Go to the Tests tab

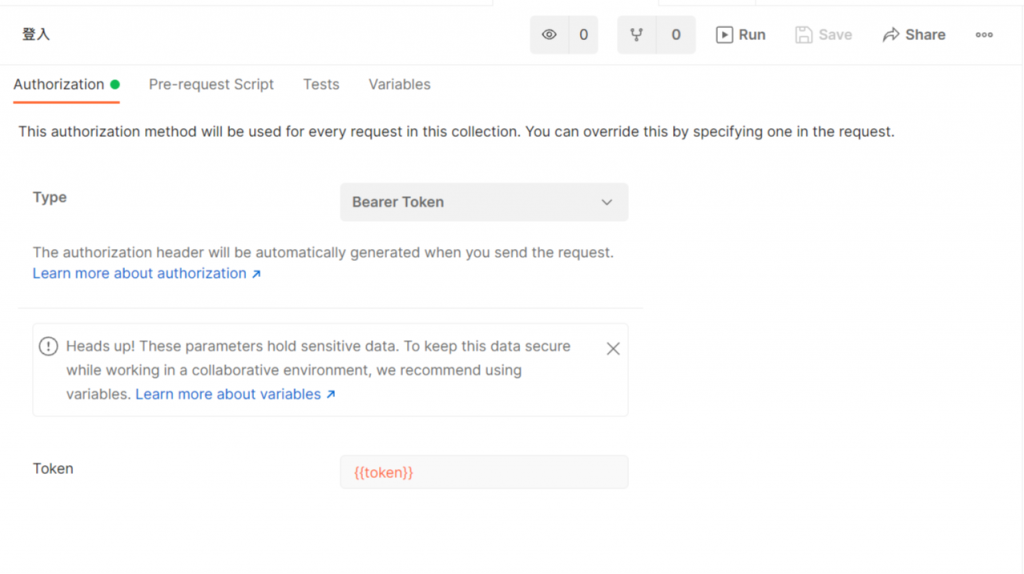[x=321, y=85]
